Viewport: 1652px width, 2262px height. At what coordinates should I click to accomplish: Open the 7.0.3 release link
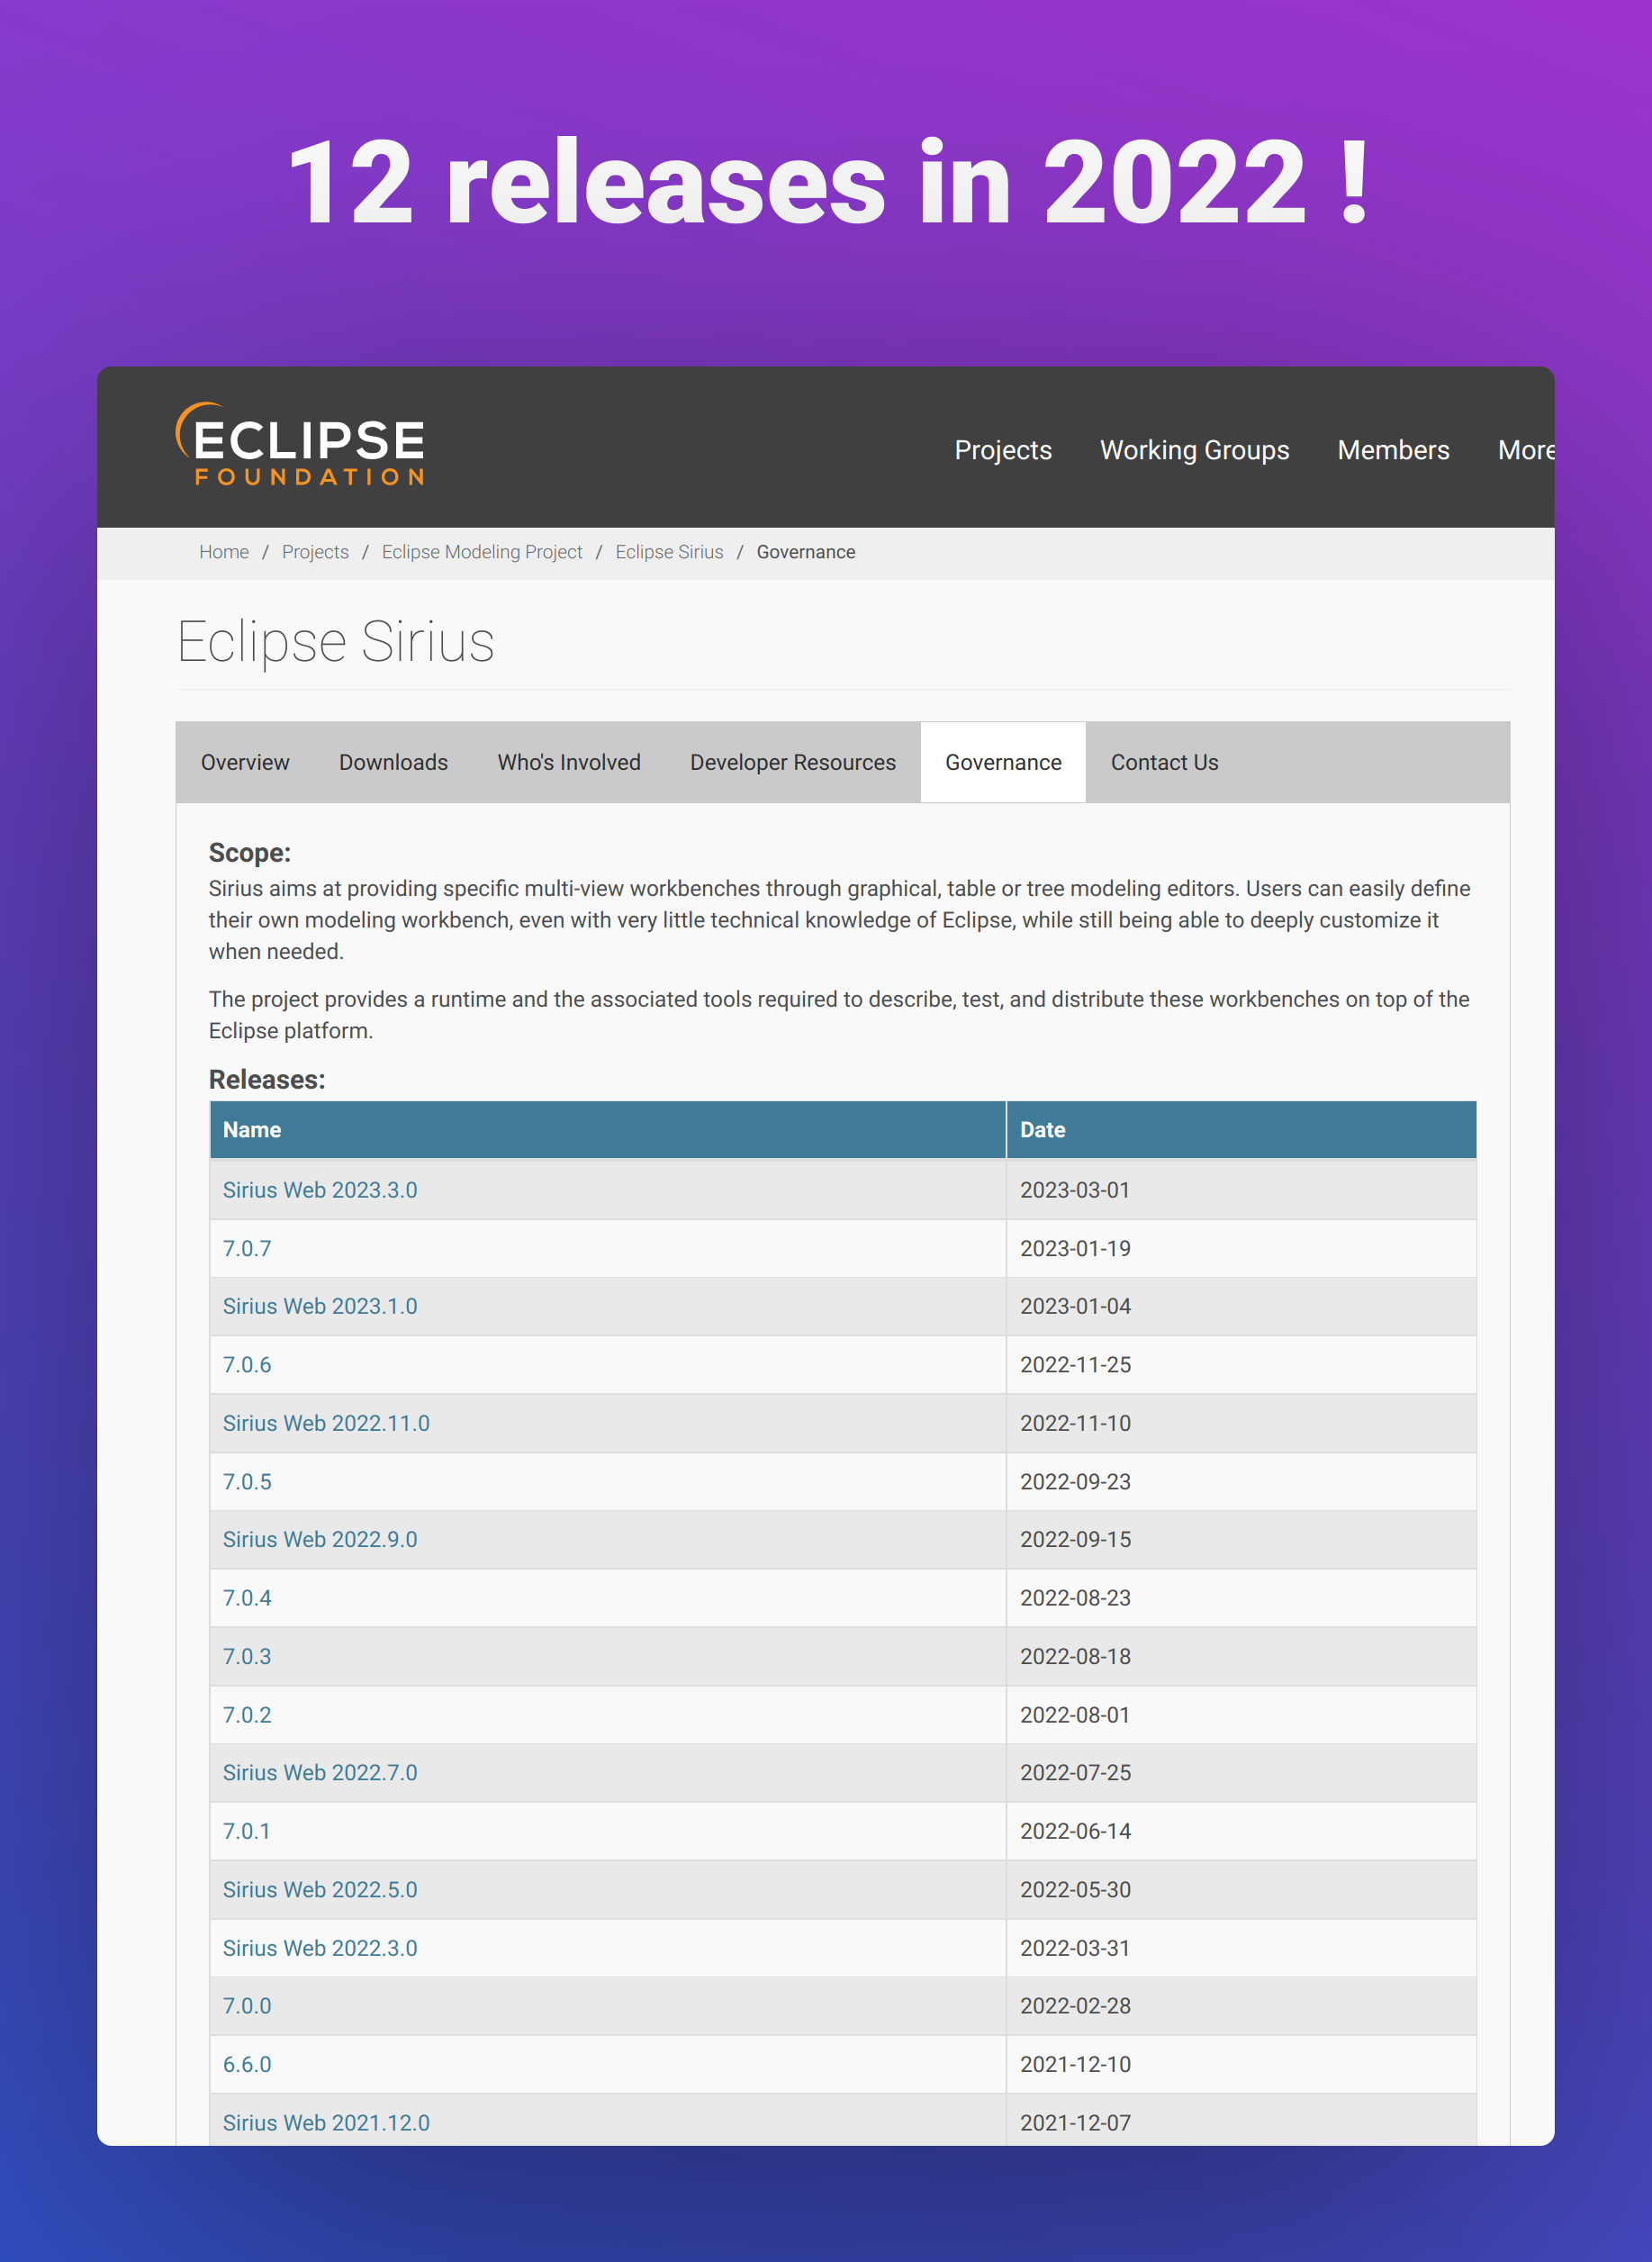coord(247,1656)
